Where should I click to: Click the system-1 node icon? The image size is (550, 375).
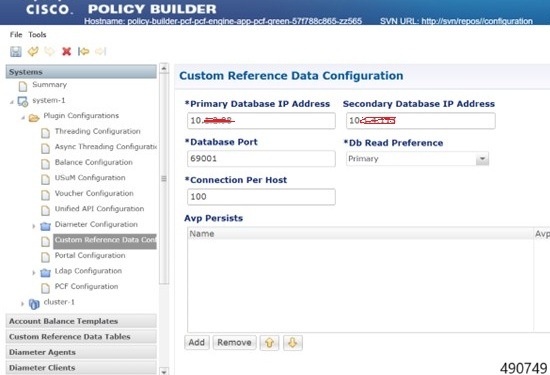(23, 101)
